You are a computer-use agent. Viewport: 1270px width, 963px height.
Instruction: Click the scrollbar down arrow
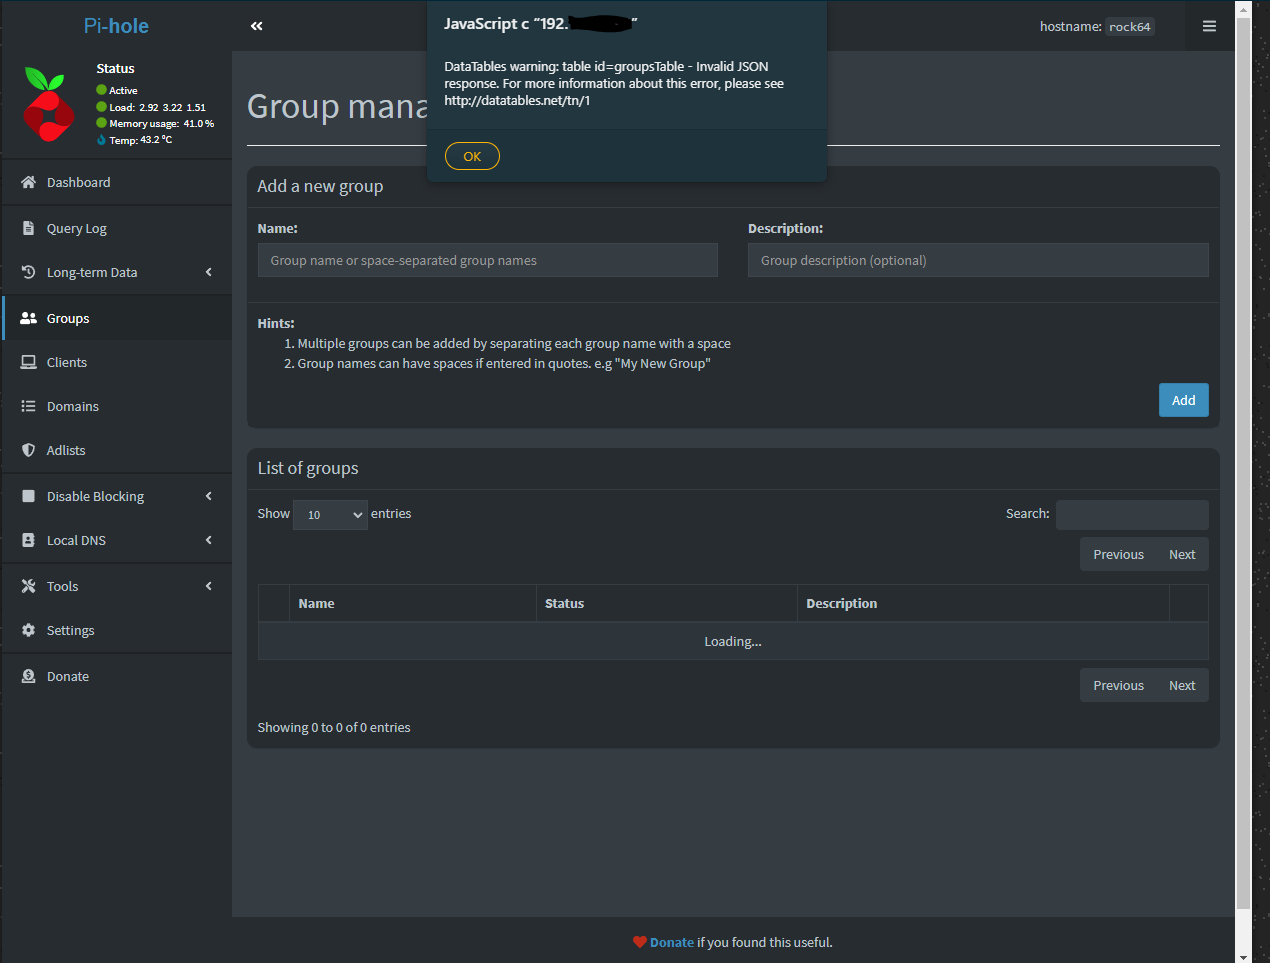(1243, 956)
